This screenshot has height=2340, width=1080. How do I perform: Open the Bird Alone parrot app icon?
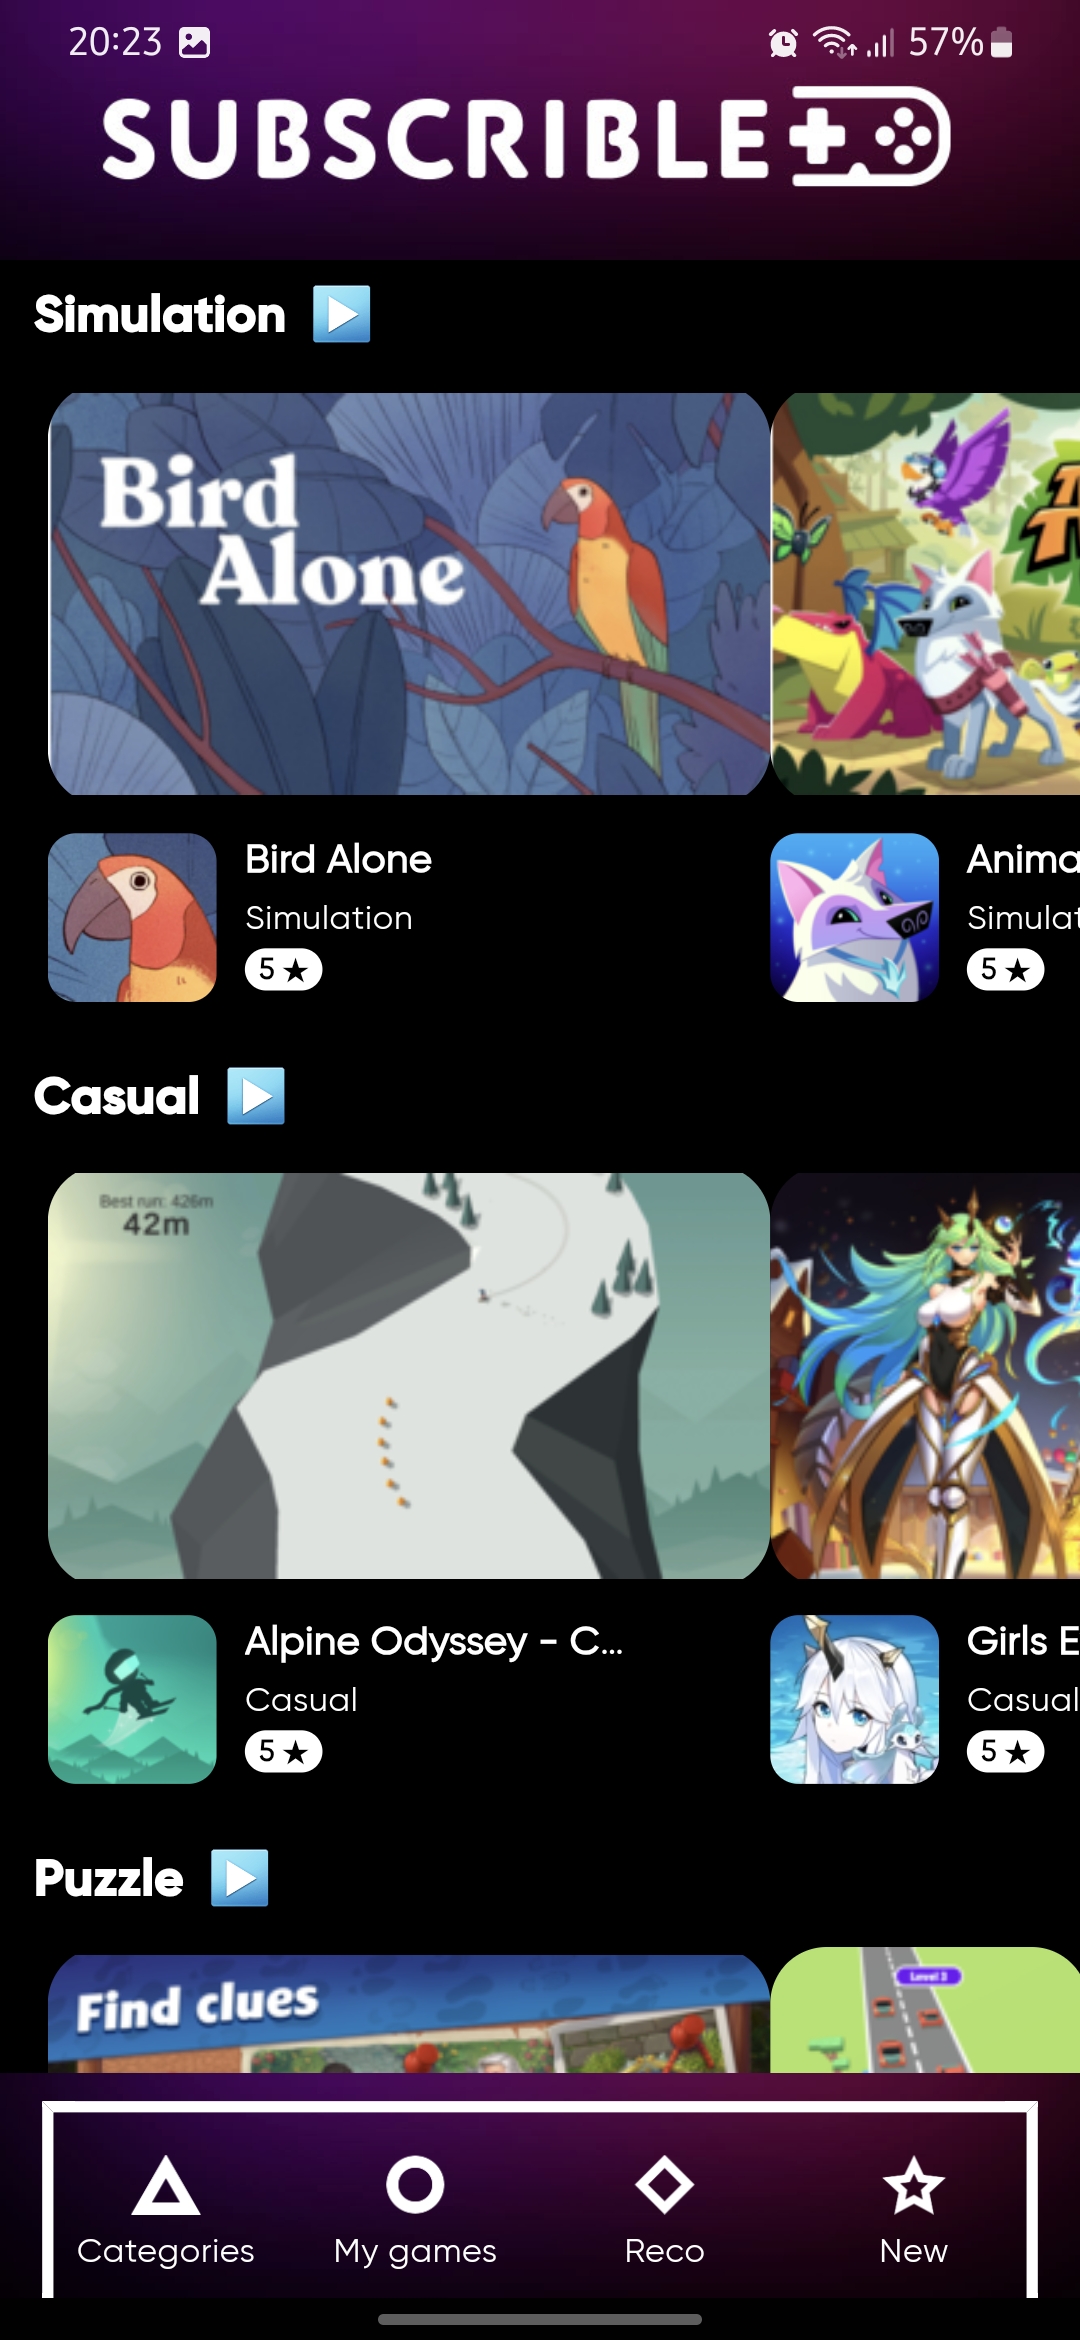[132, 917]
